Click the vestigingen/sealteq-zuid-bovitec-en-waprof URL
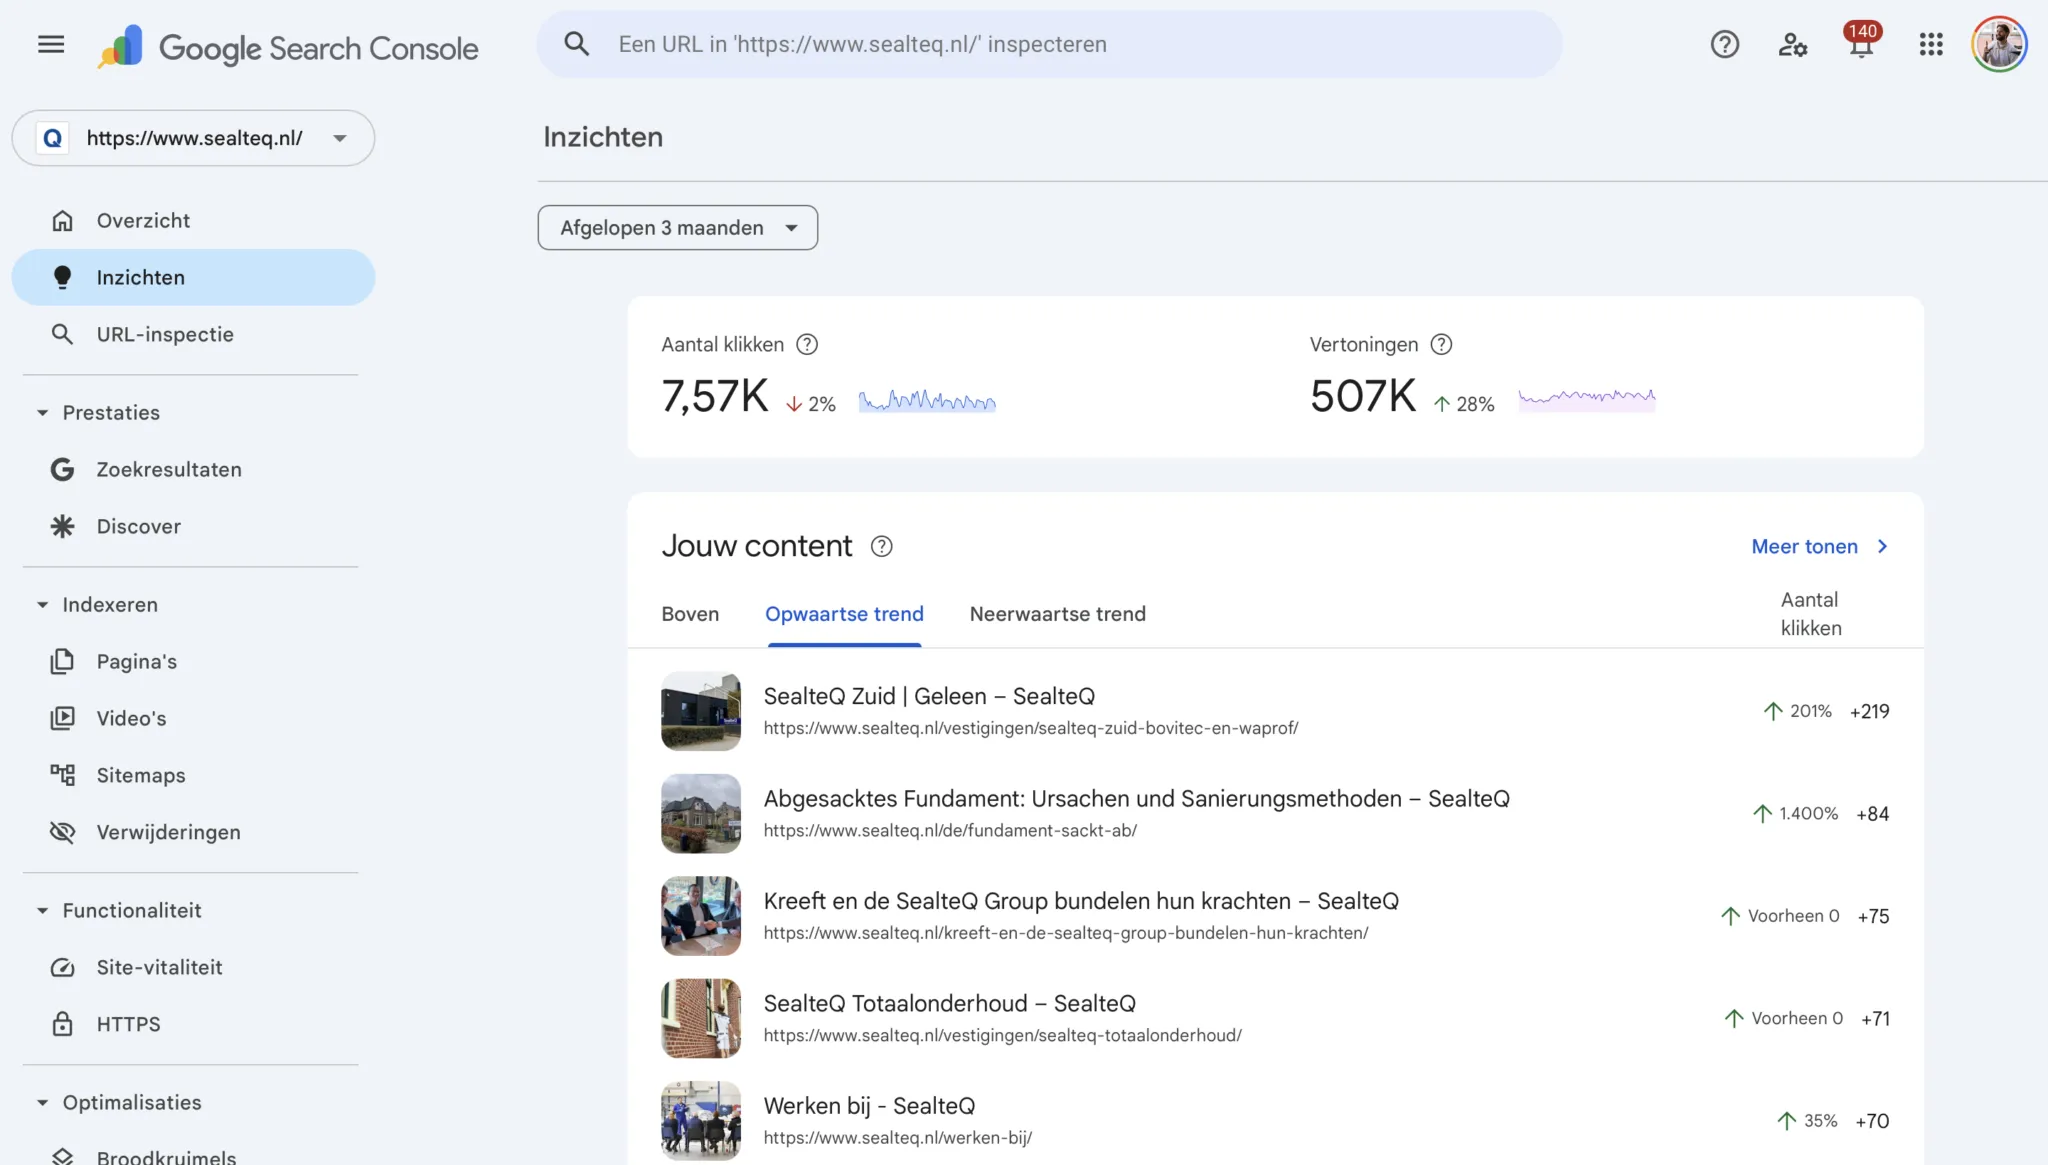 click(x=1031, y=728)
